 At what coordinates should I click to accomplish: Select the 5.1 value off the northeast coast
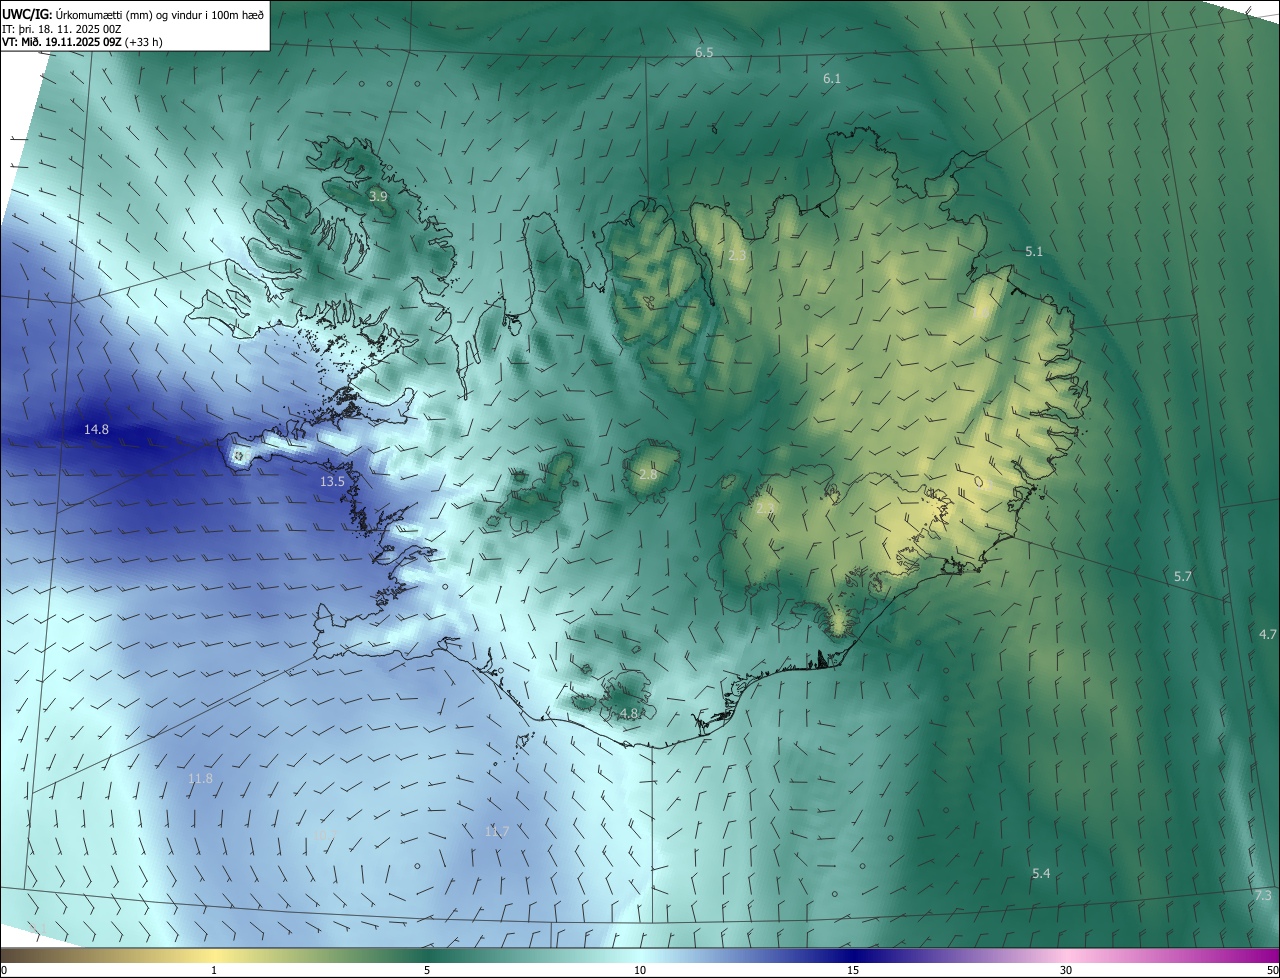coord(1034,252)
